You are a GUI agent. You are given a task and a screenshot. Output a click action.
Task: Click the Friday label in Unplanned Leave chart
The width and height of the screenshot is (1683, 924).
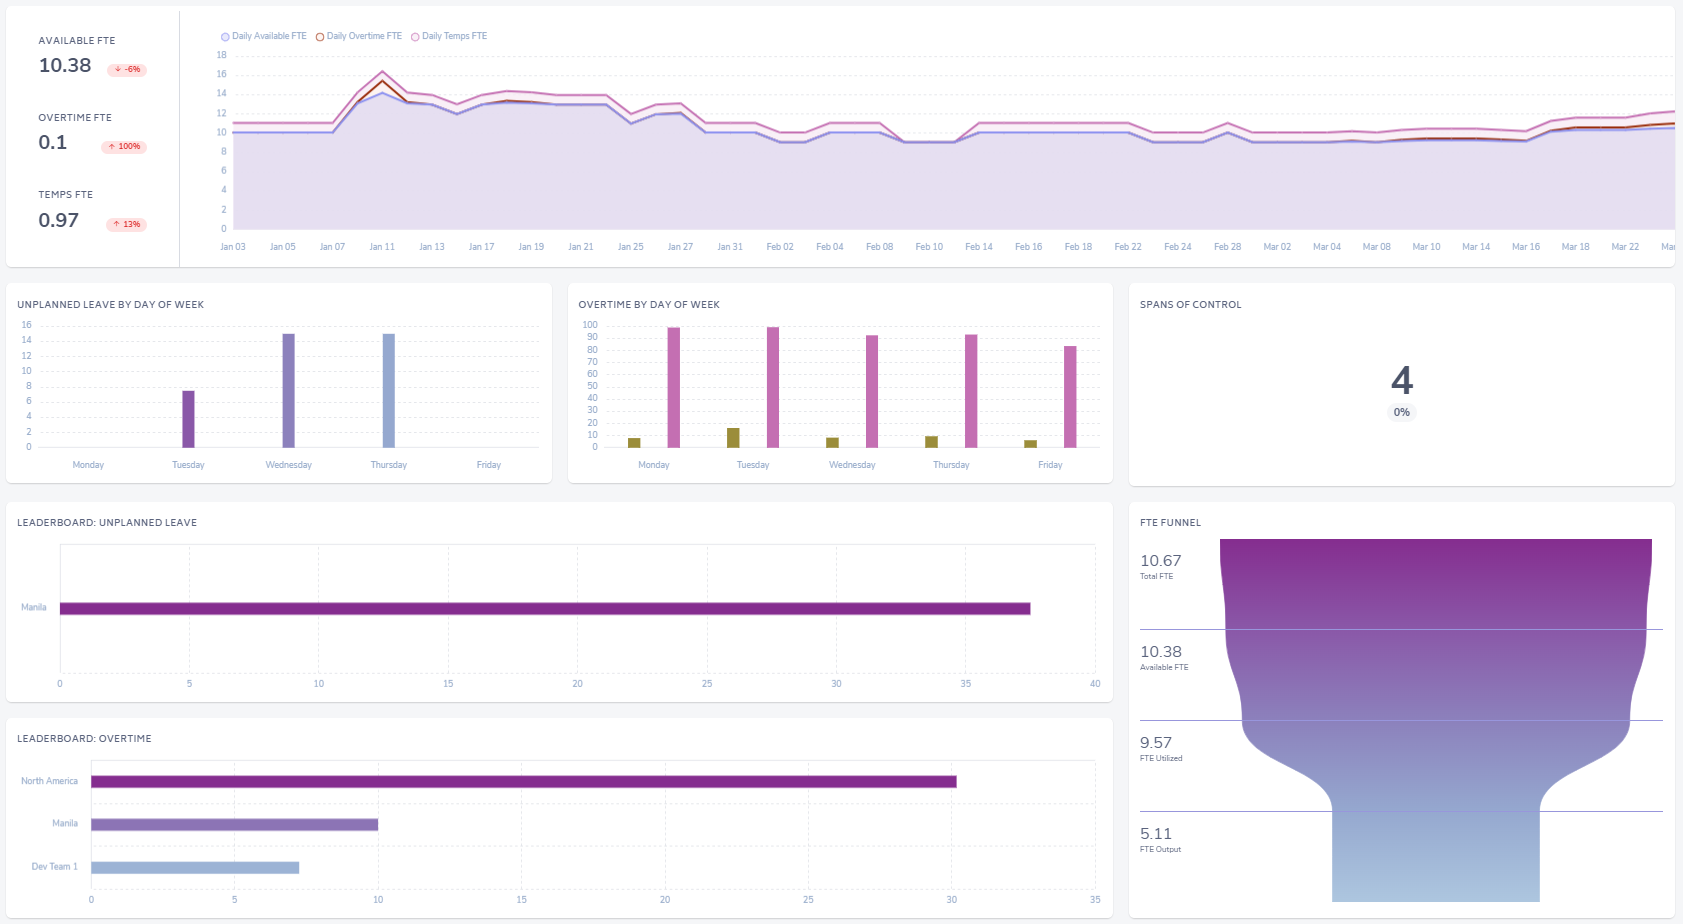click(489, 465)
